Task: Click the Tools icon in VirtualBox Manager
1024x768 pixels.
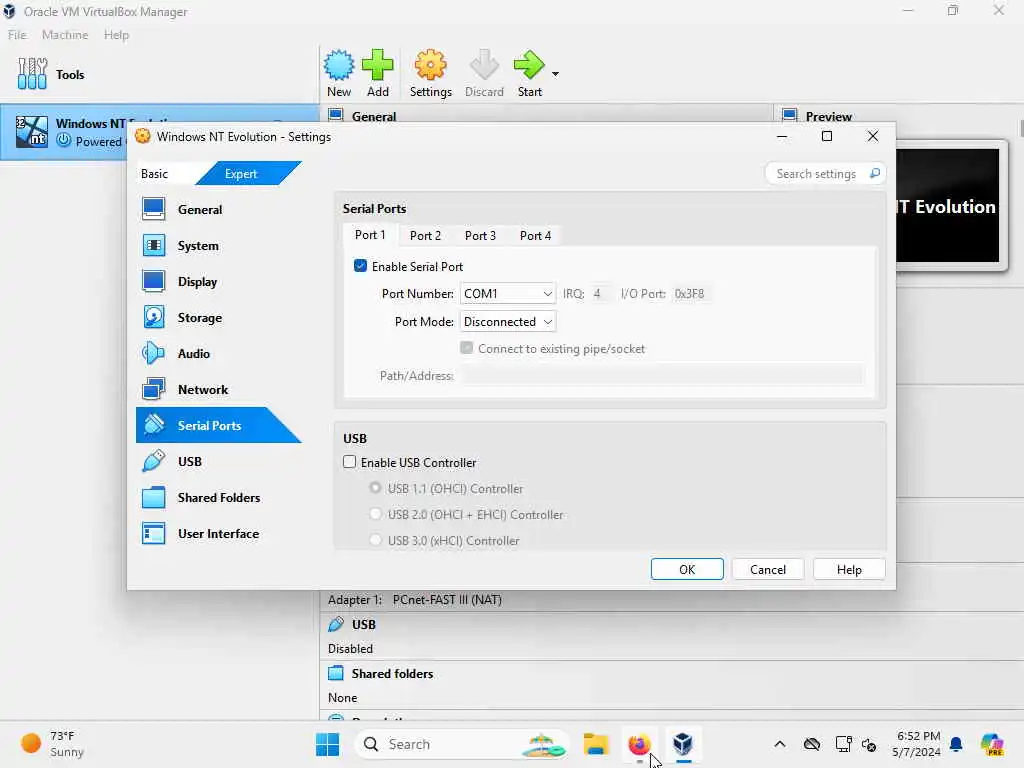Action: [x=32, y=74]
